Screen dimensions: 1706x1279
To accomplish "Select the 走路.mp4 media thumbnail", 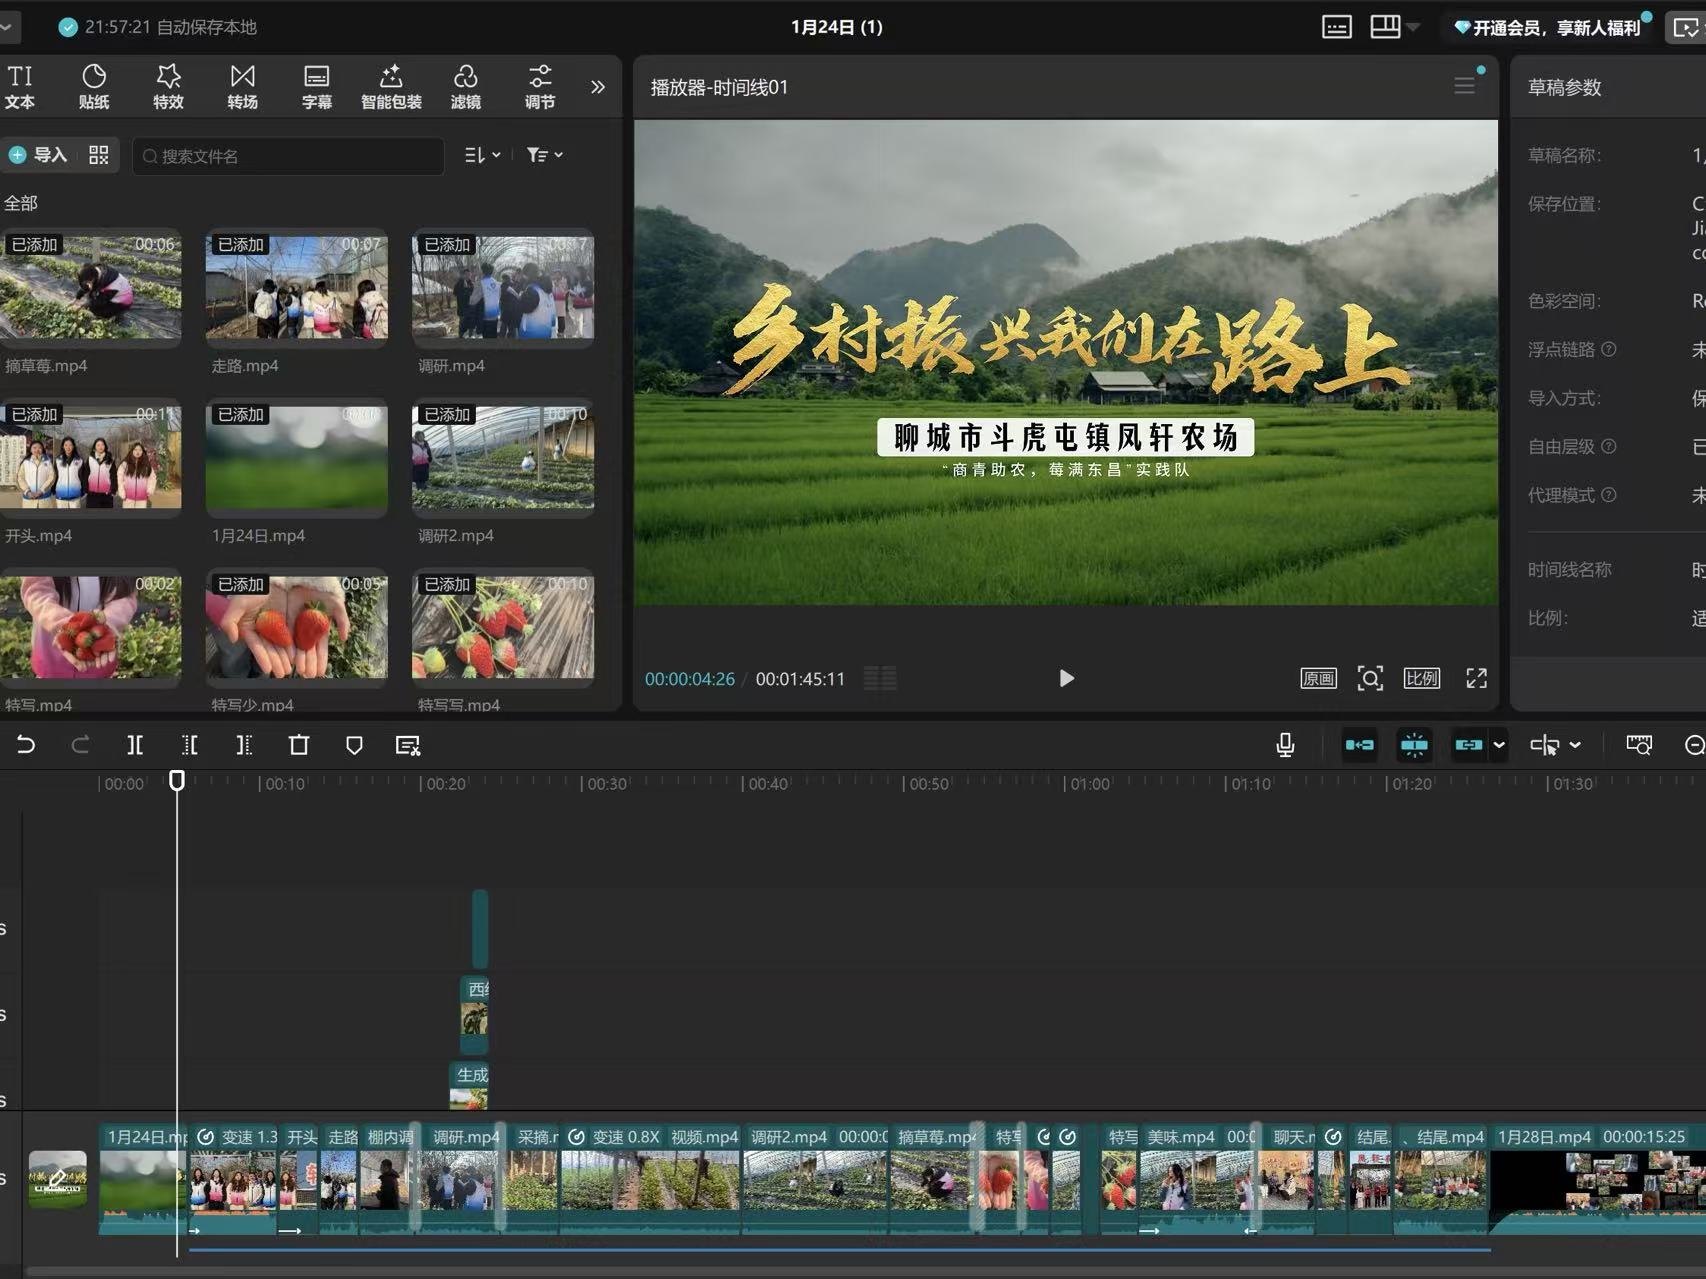I will coord(297,288).
